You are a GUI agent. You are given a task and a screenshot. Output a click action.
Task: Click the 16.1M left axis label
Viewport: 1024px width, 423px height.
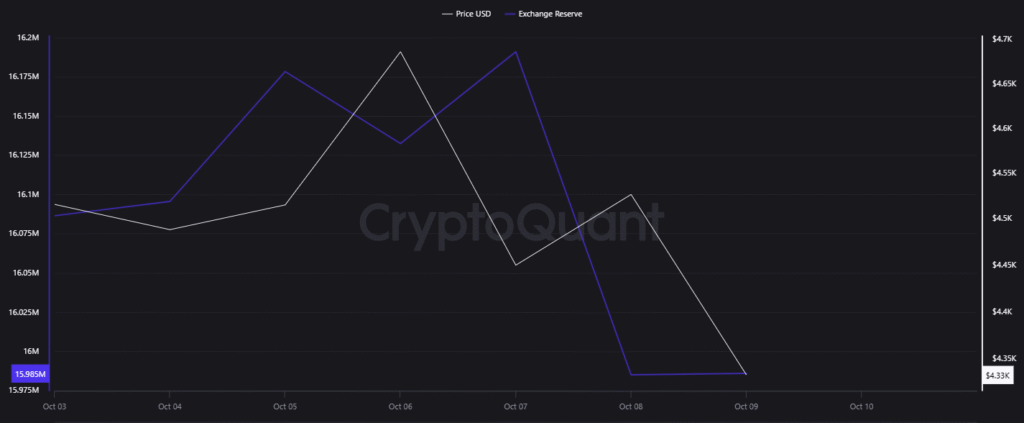point(27,194)
